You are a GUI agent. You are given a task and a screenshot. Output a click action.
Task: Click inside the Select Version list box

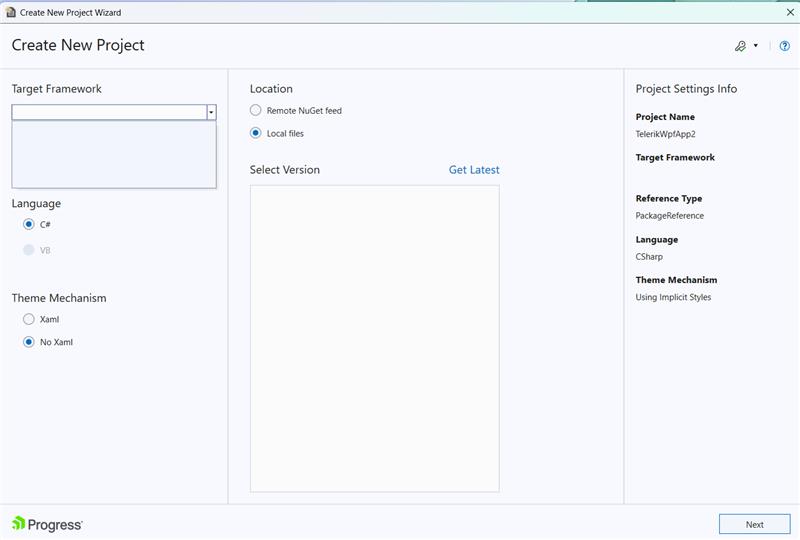(x=374, y=338)
